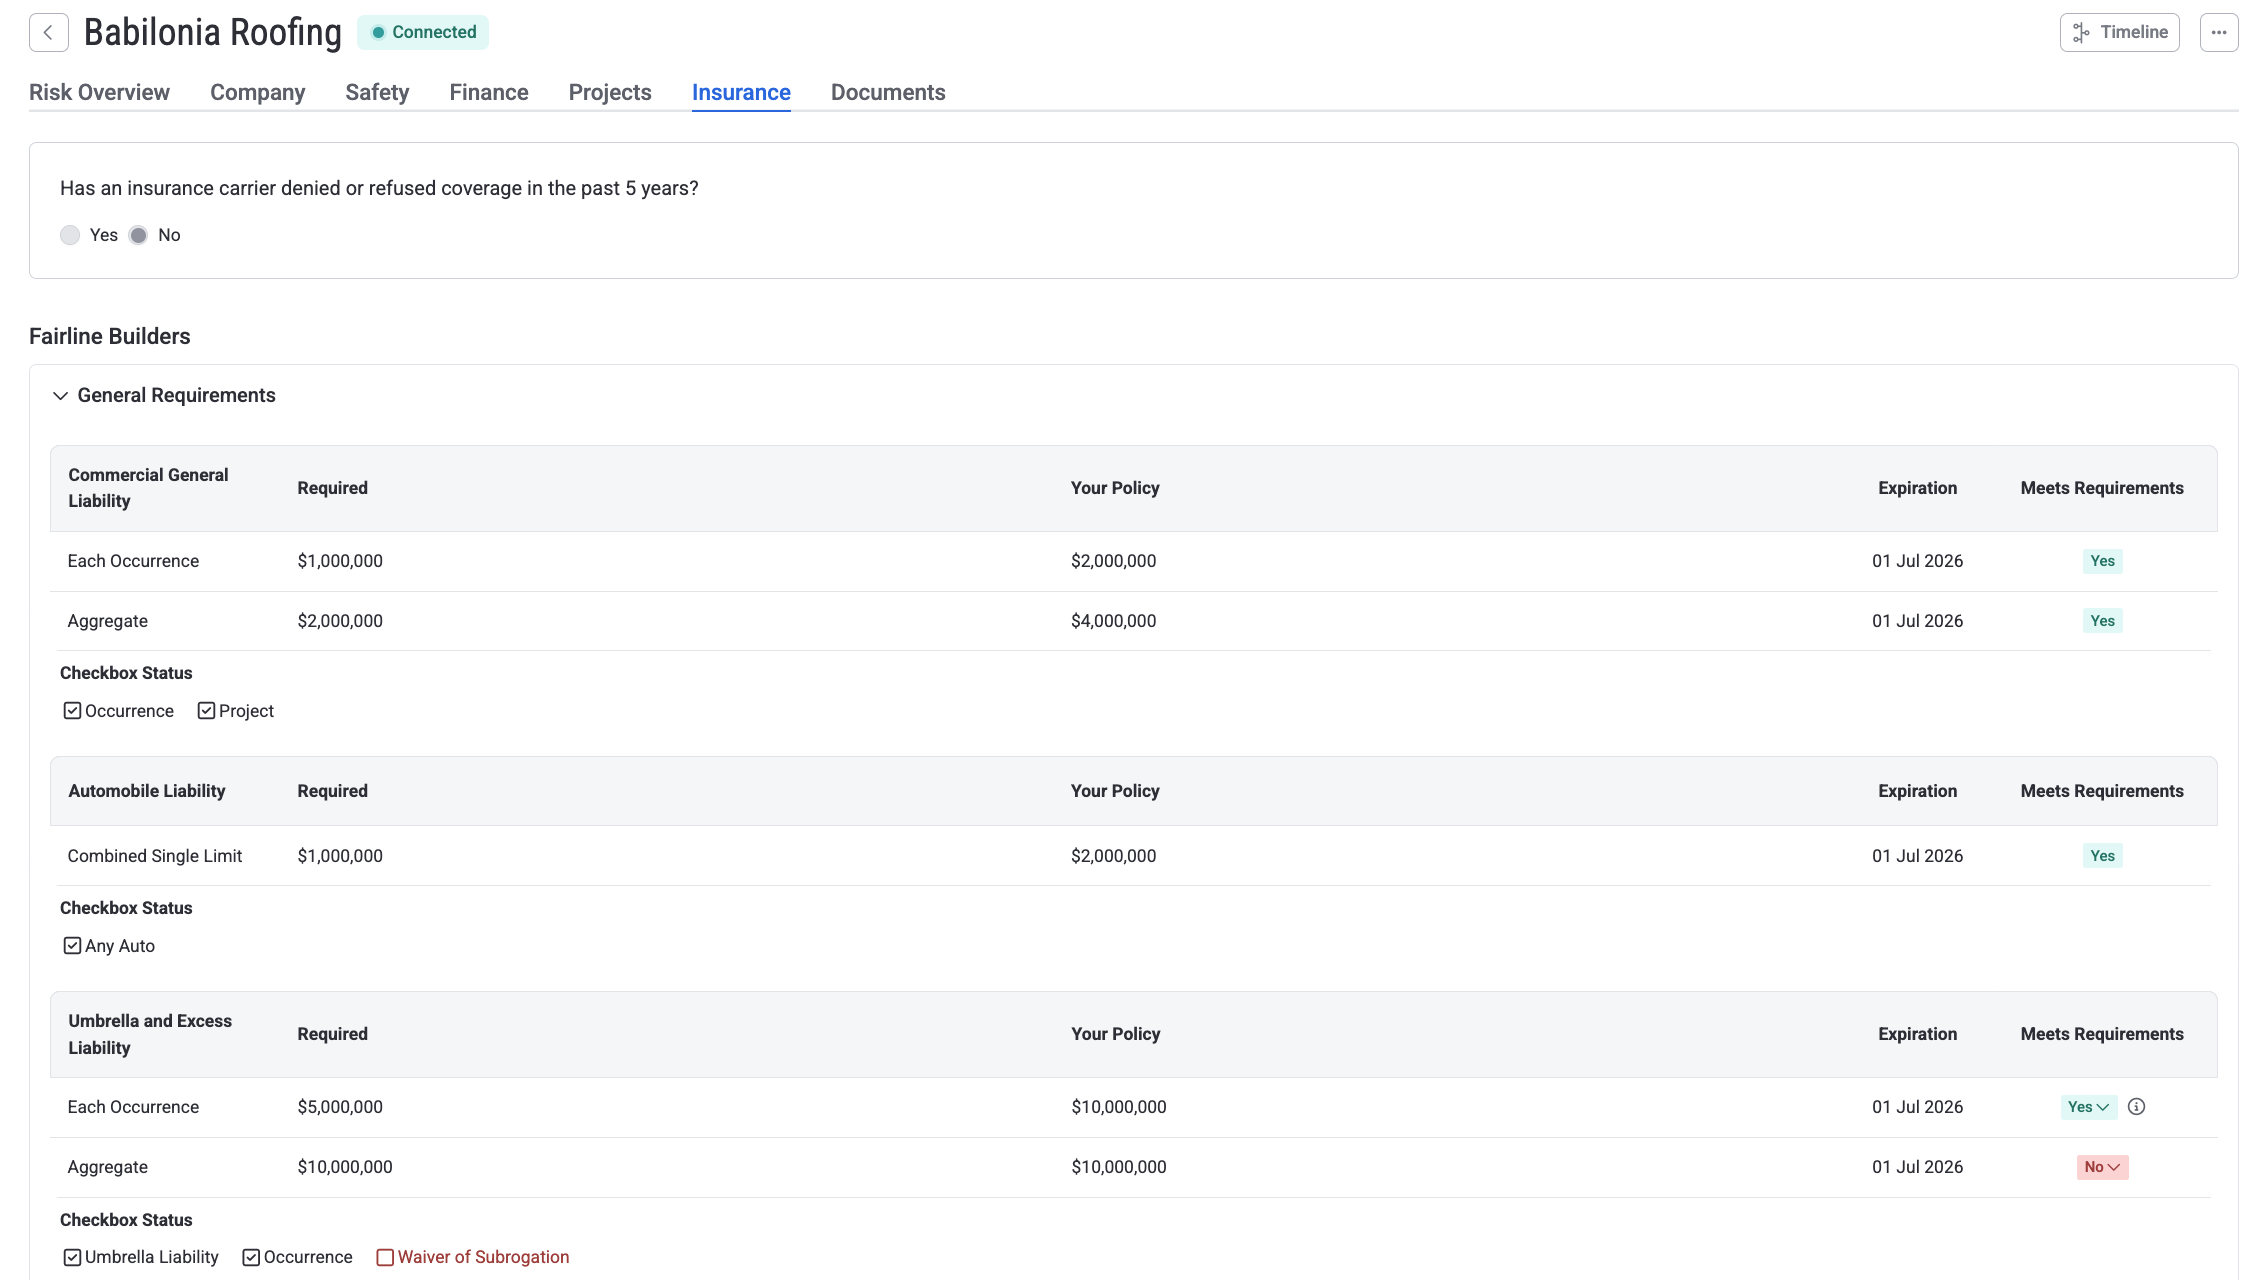2266x1280 pixels.
Task: Click the info icon beside Umbrella Each Occurrence
Action: point(2136,1106)
